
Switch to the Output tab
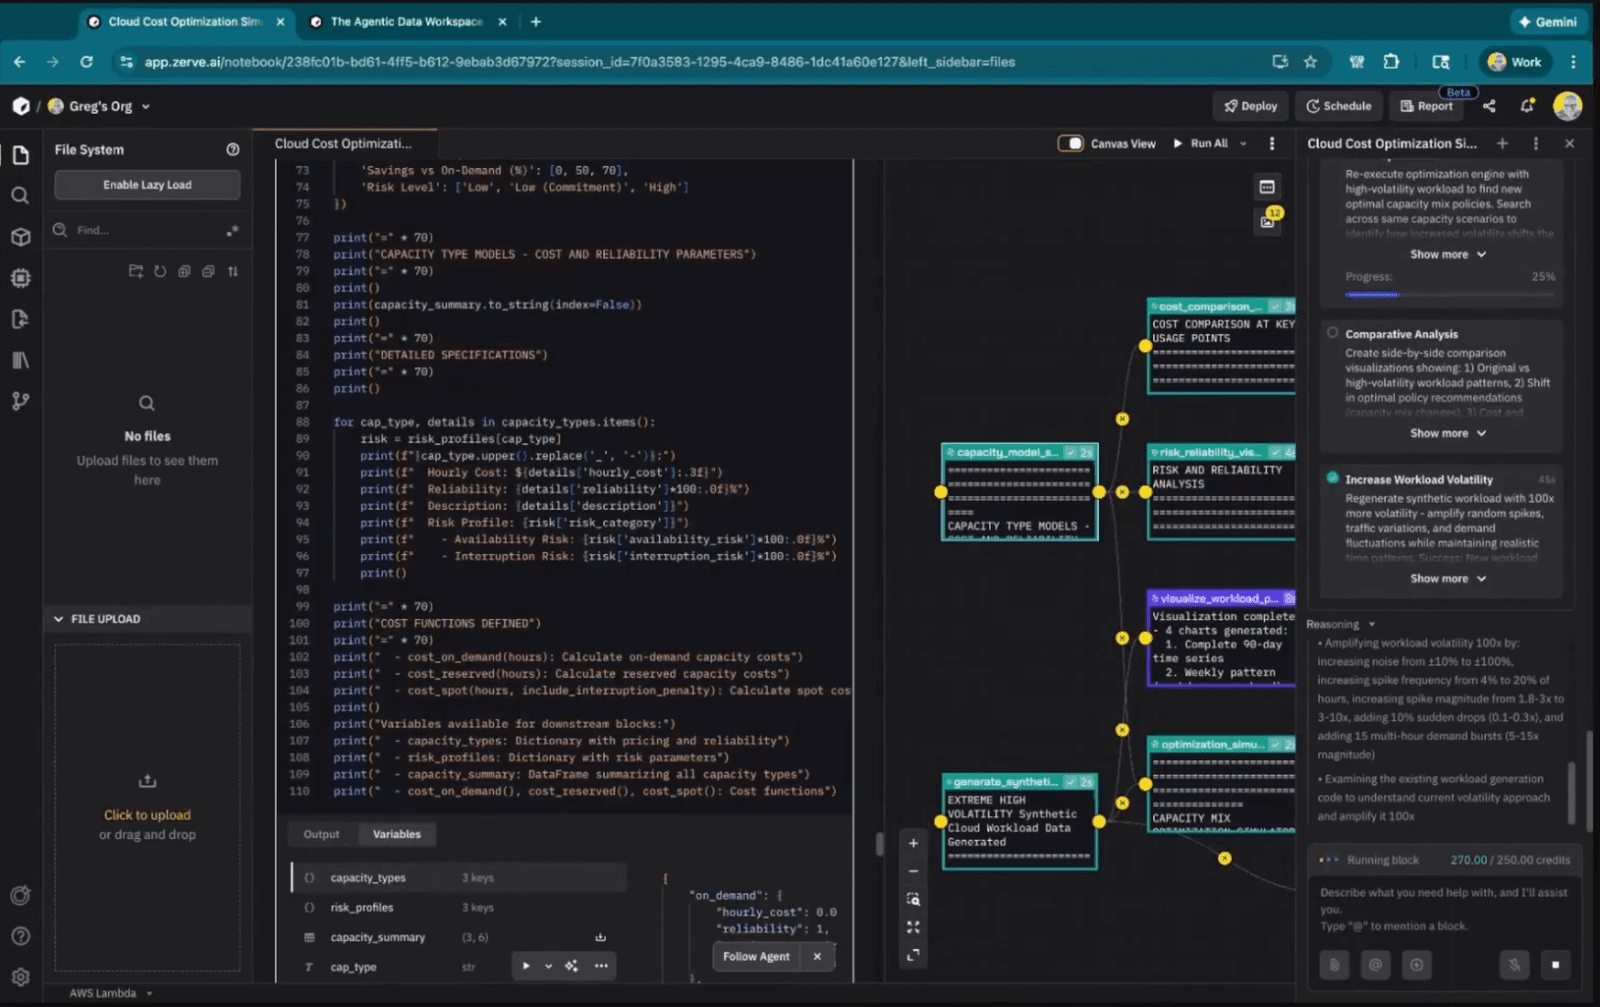coord(321,834)
